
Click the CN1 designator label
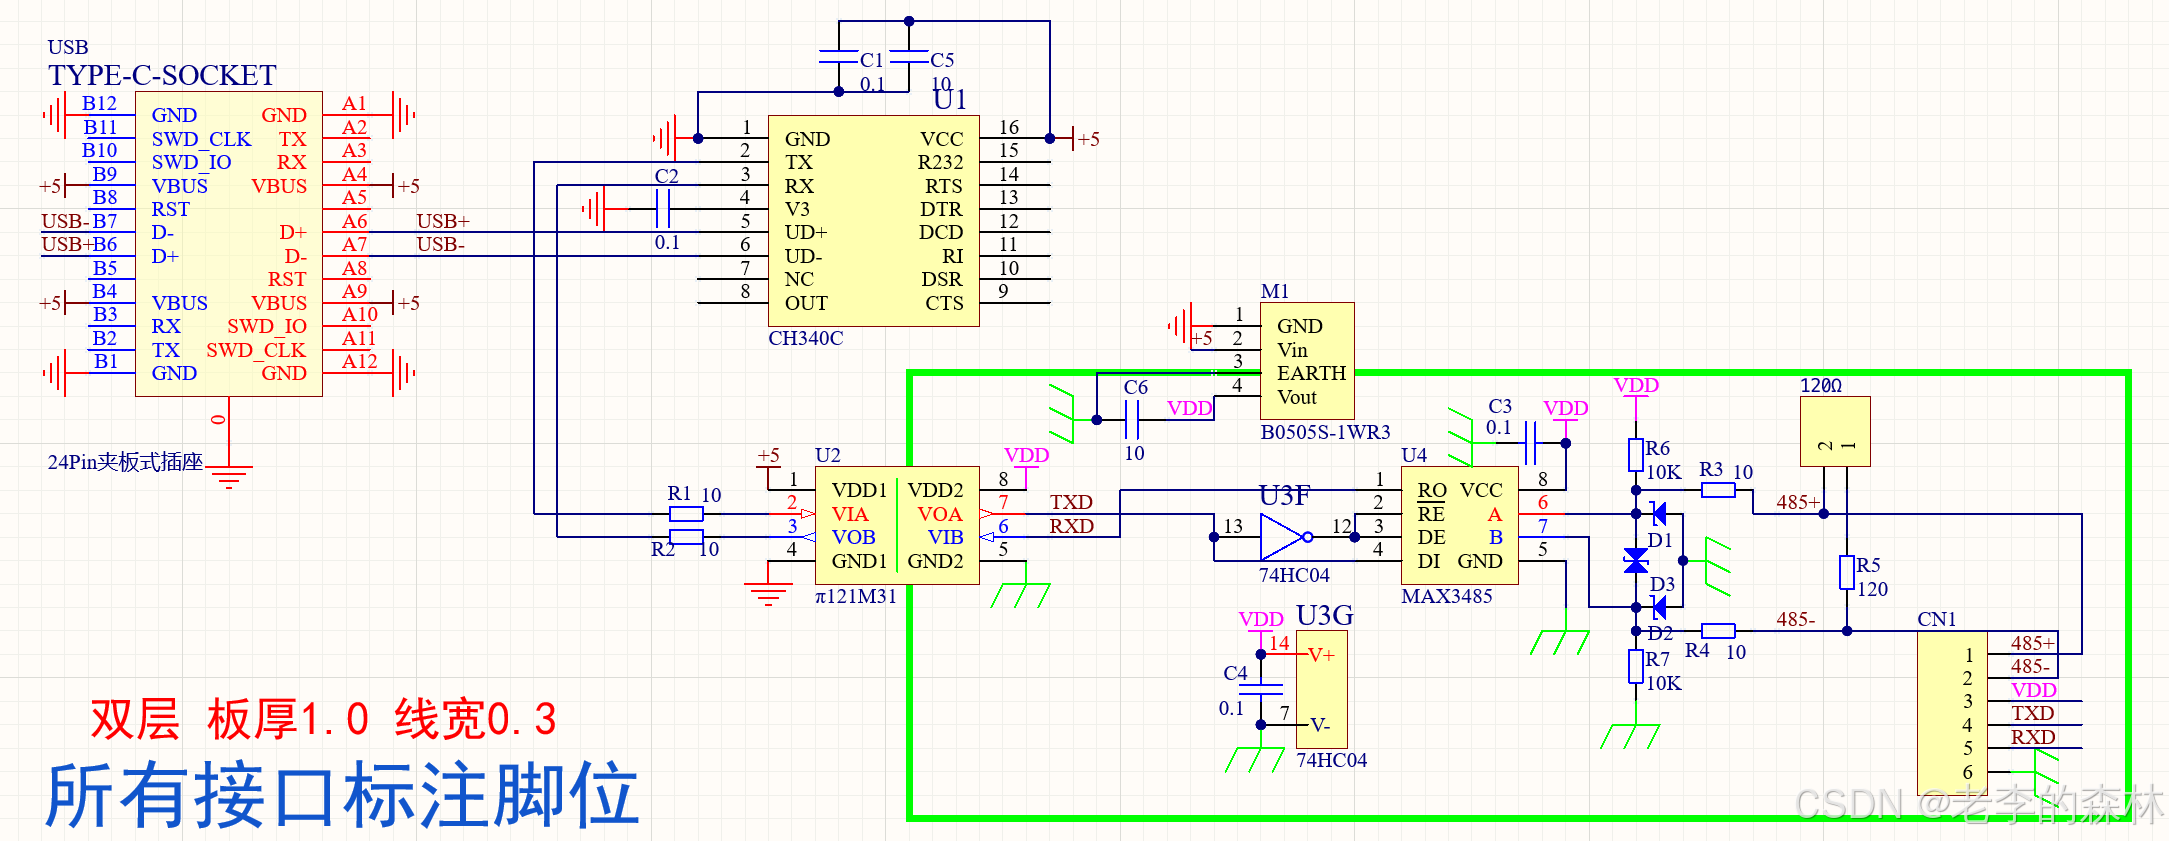(1937, 619)
